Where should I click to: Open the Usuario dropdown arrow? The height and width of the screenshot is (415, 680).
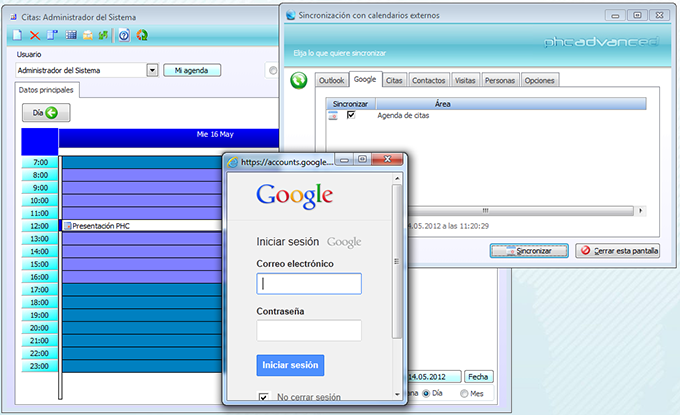tap(152, 70)
